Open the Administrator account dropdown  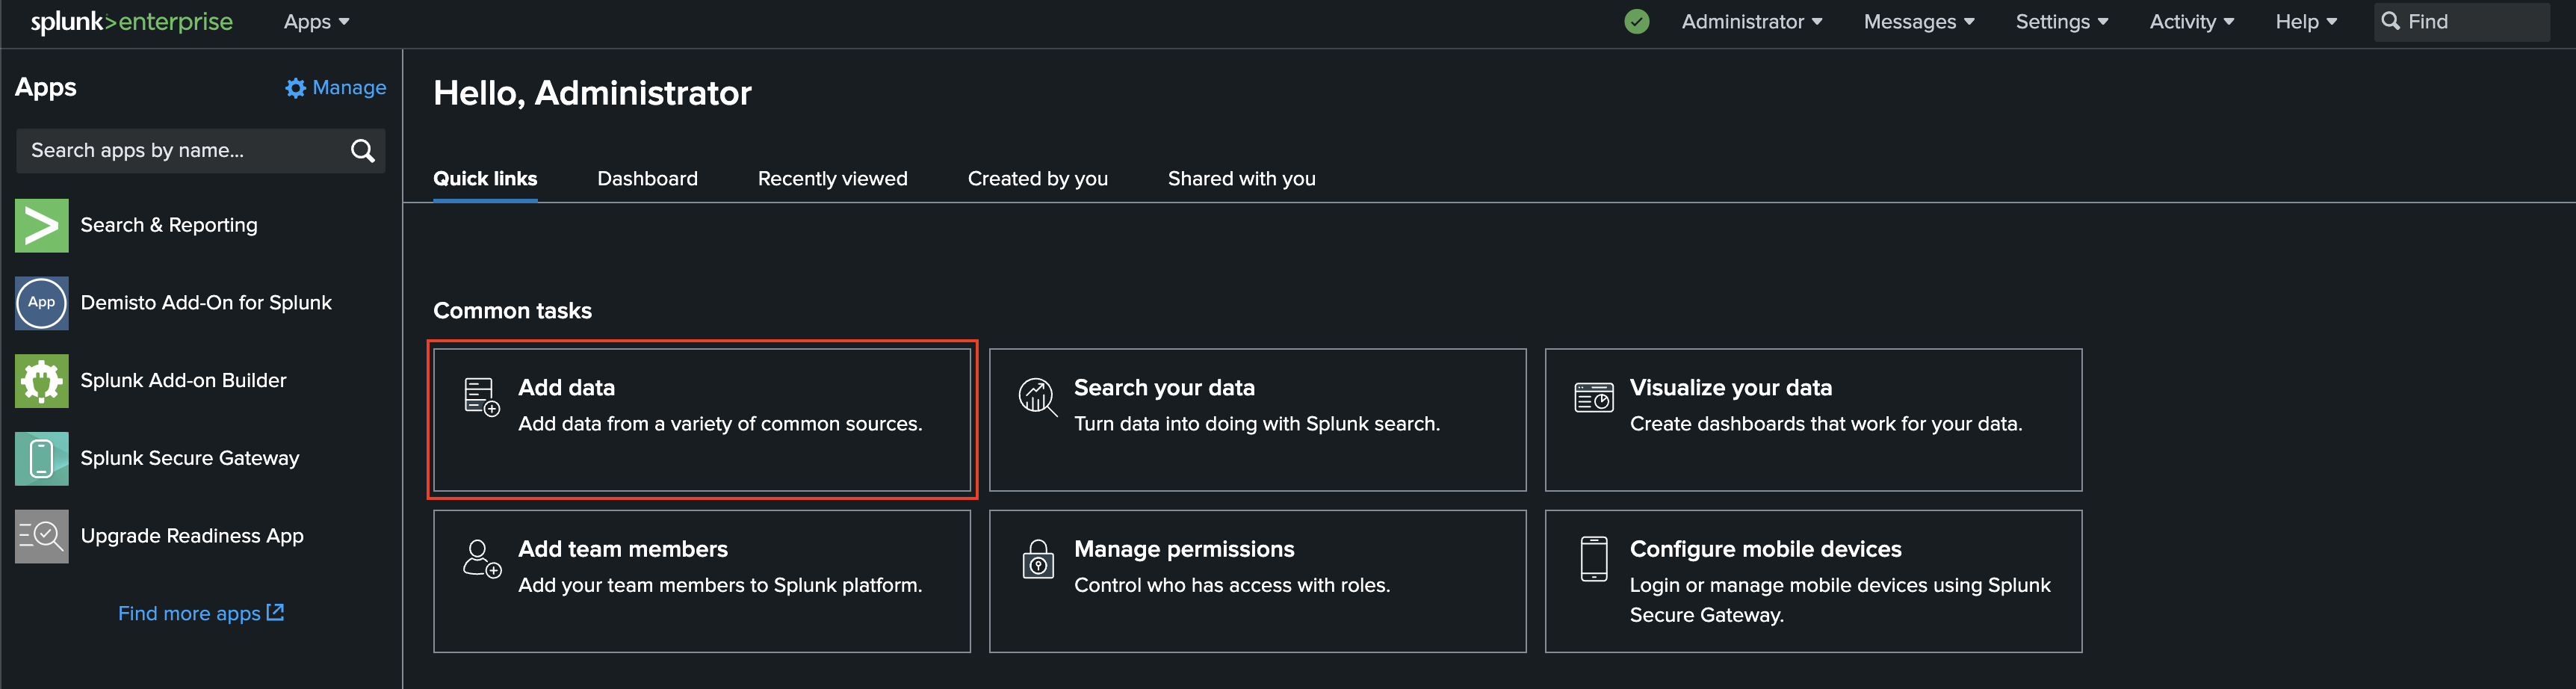(1752, 21)
